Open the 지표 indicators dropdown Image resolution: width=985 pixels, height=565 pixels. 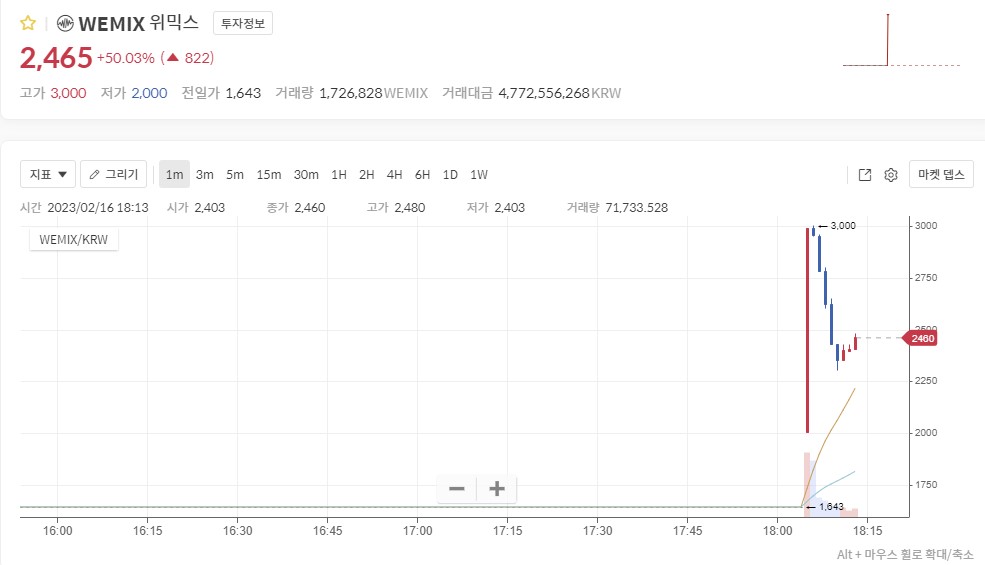(48, 174)
